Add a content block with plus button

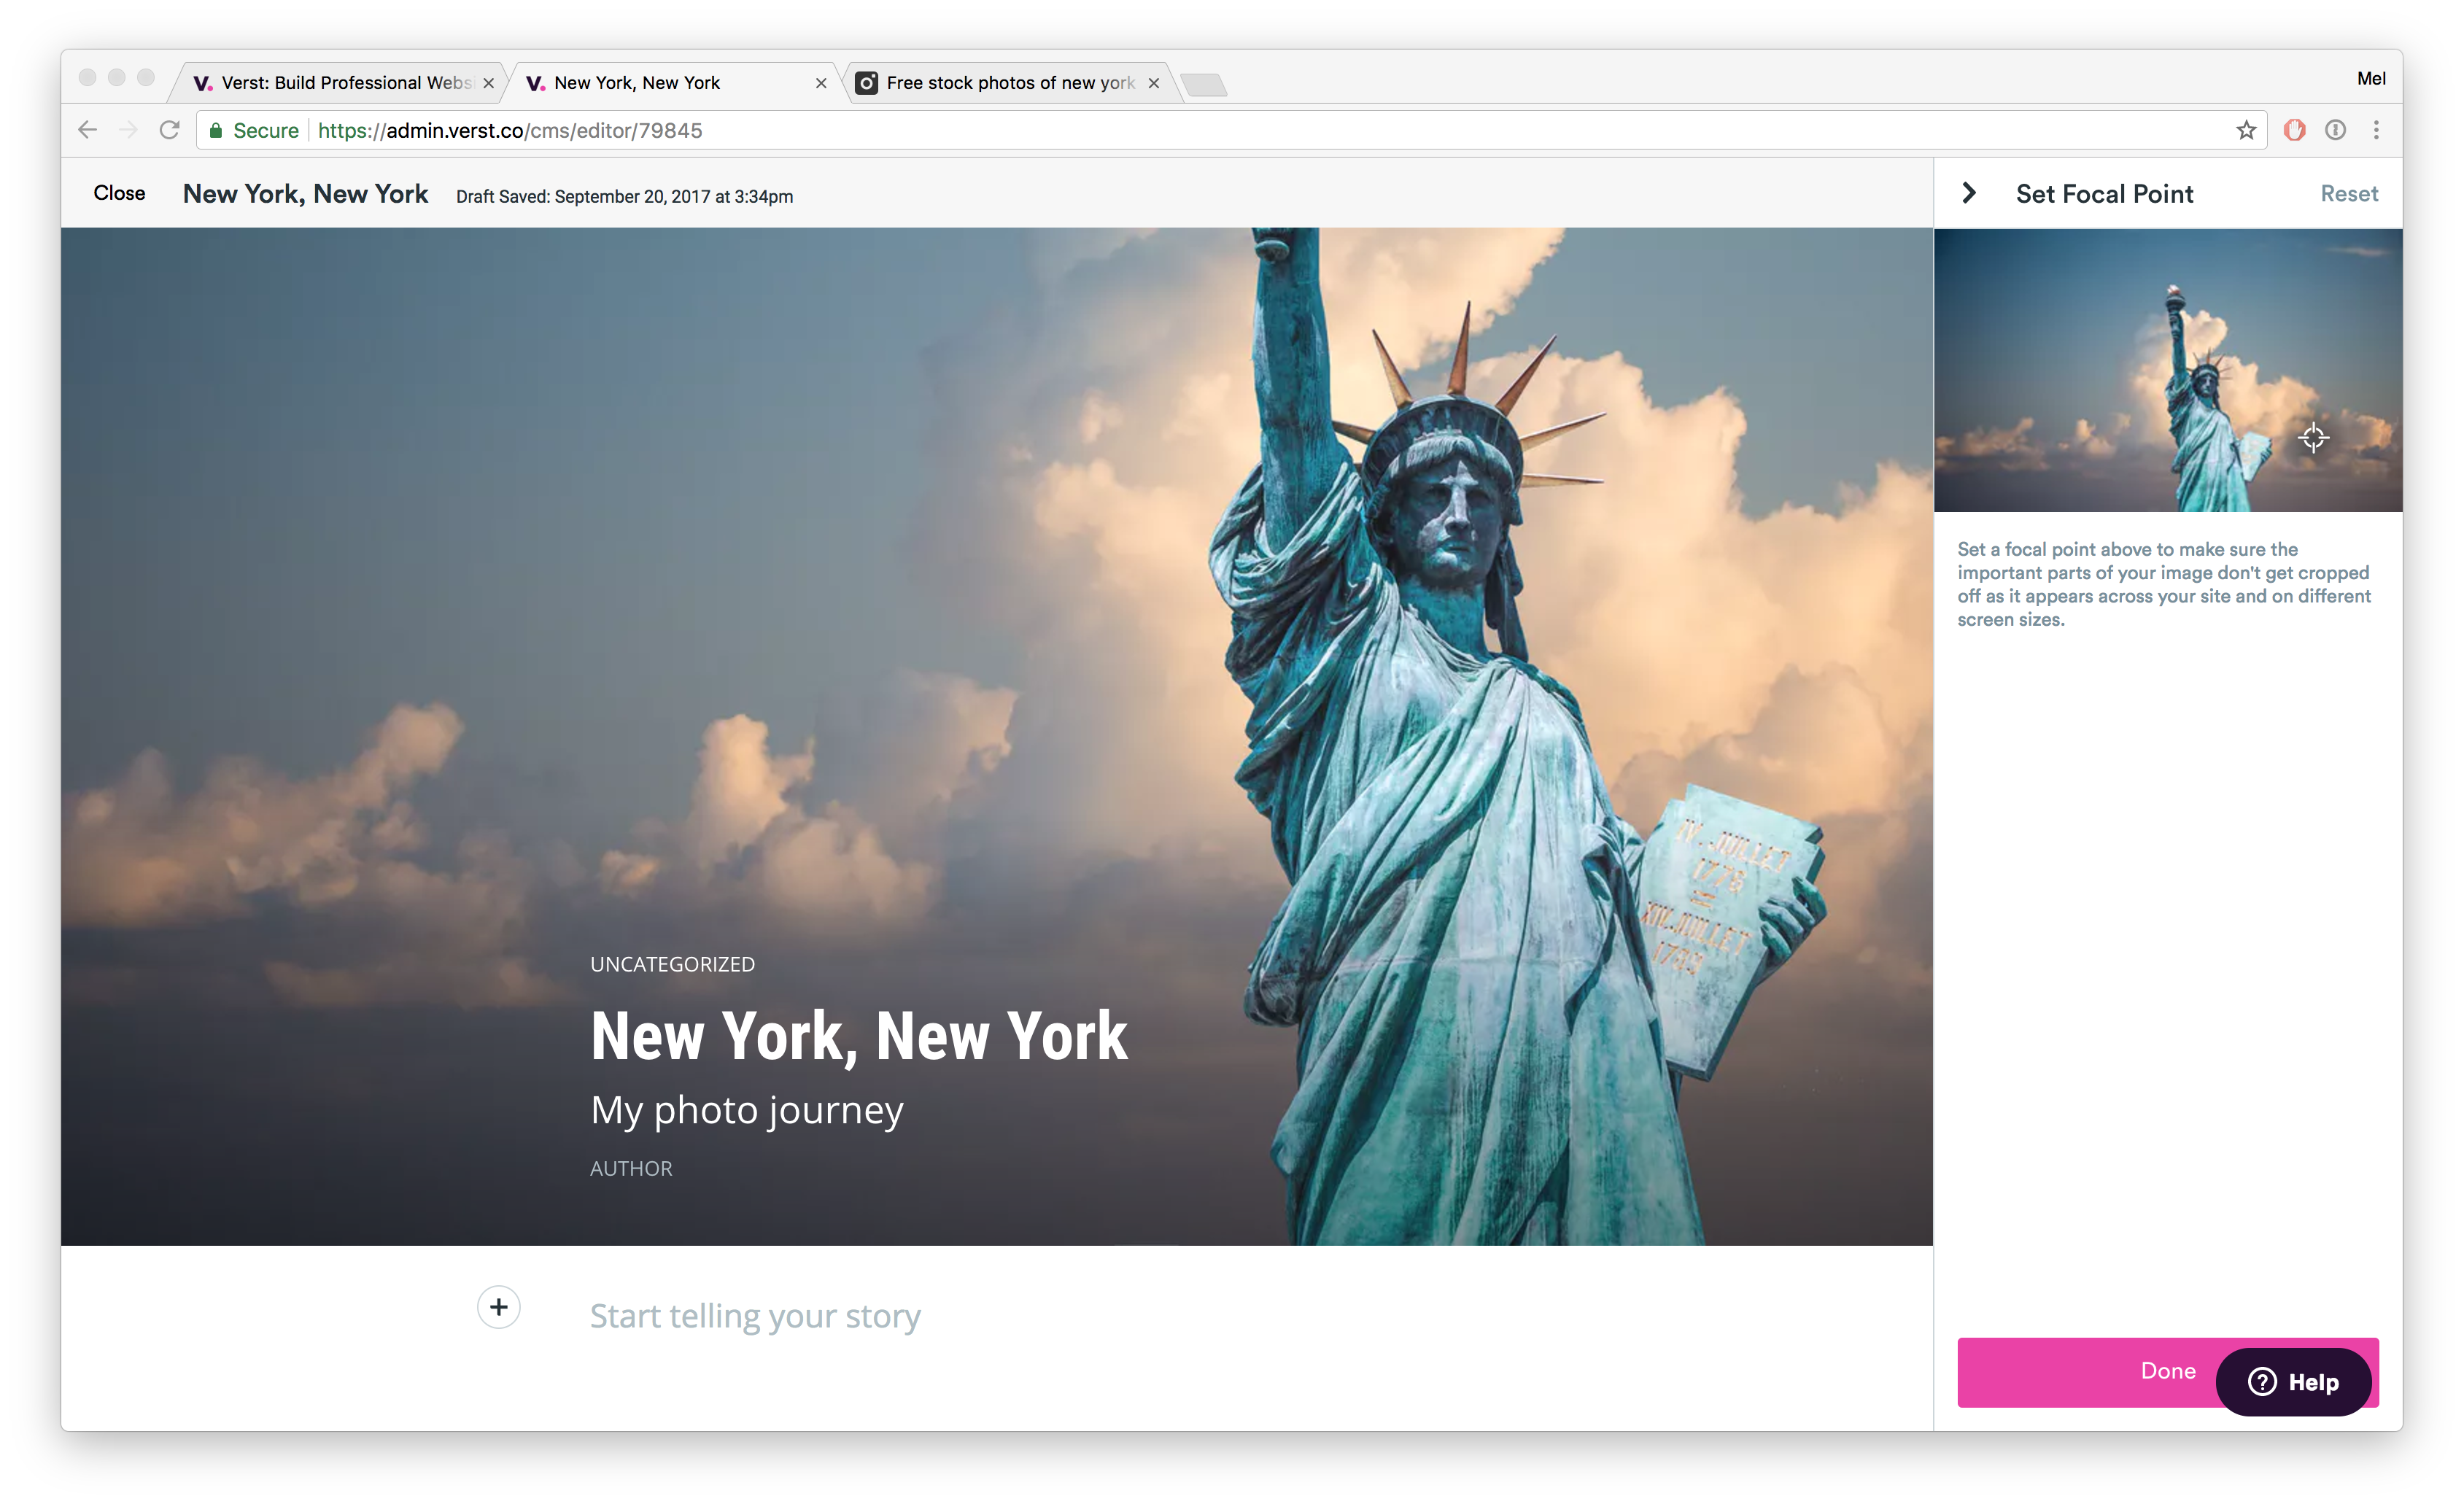click(x=498, y=1307)
